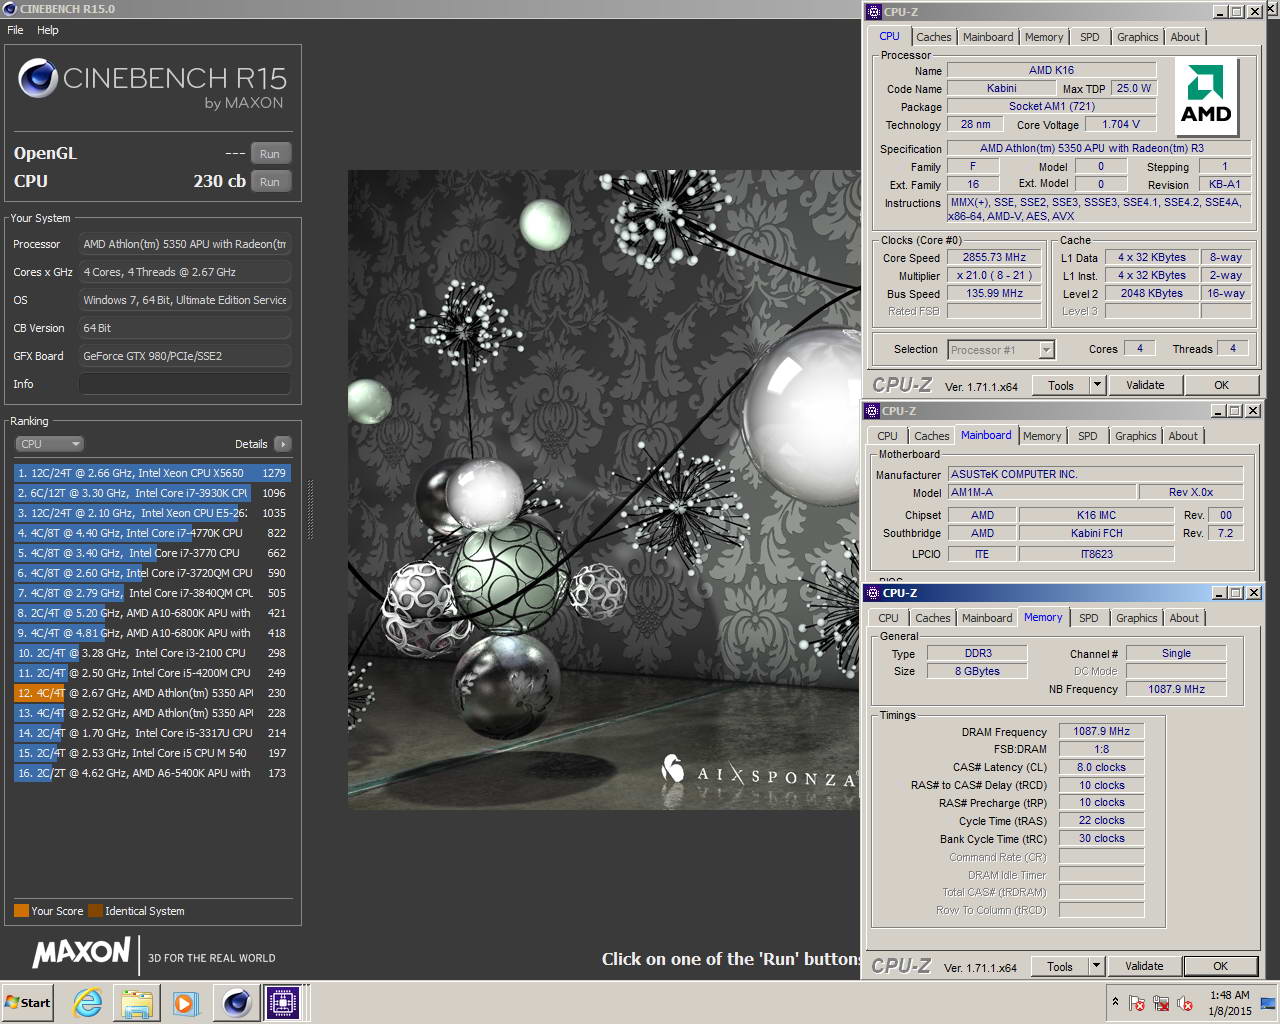Select SPD tab in bottom CPU-Z Memory window
Image resolution: width=1280 pixels, height=1024 pixels.
[x=1089, y=618]
